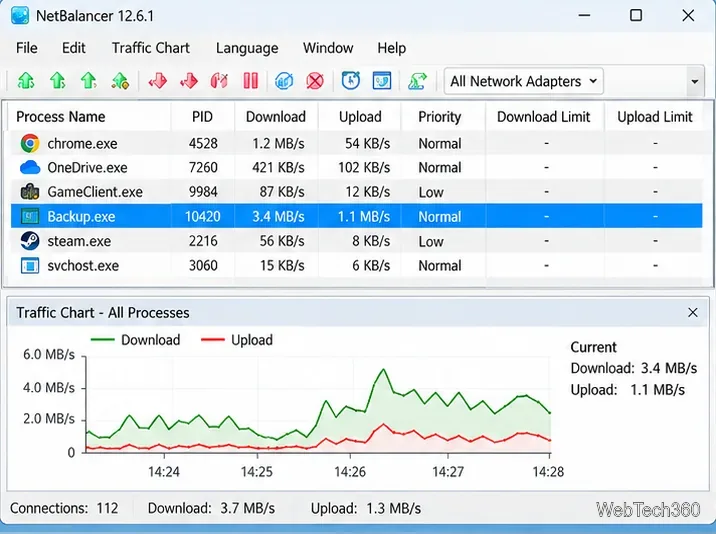The image size is (716, 534).
Task: Expand the toolbar overflow arrow at toolbar end
Action: point(695,82)
